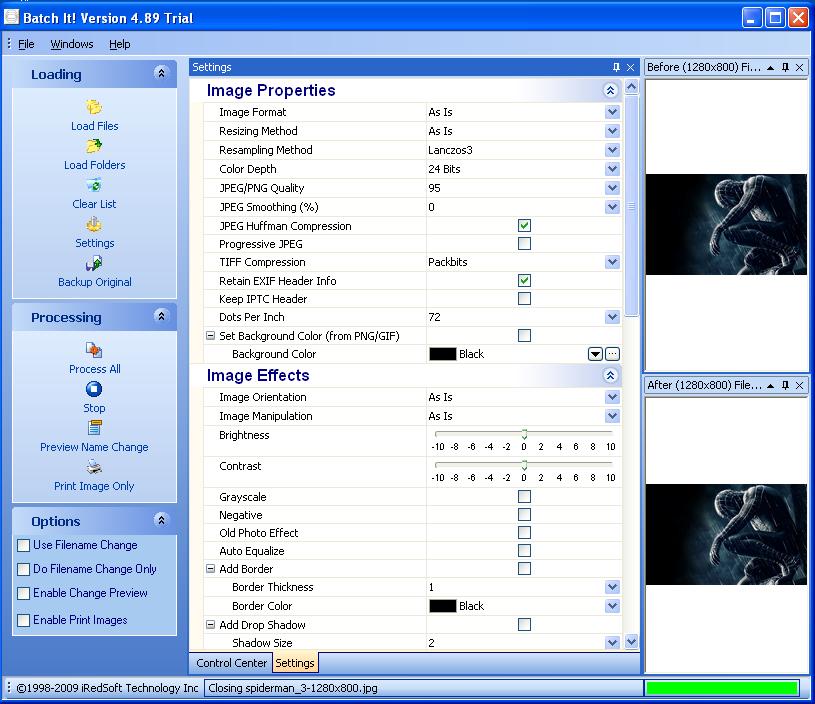Click the Print Image Only icon
The width and height of the screenshot is (815, 704).
(94, 467)
